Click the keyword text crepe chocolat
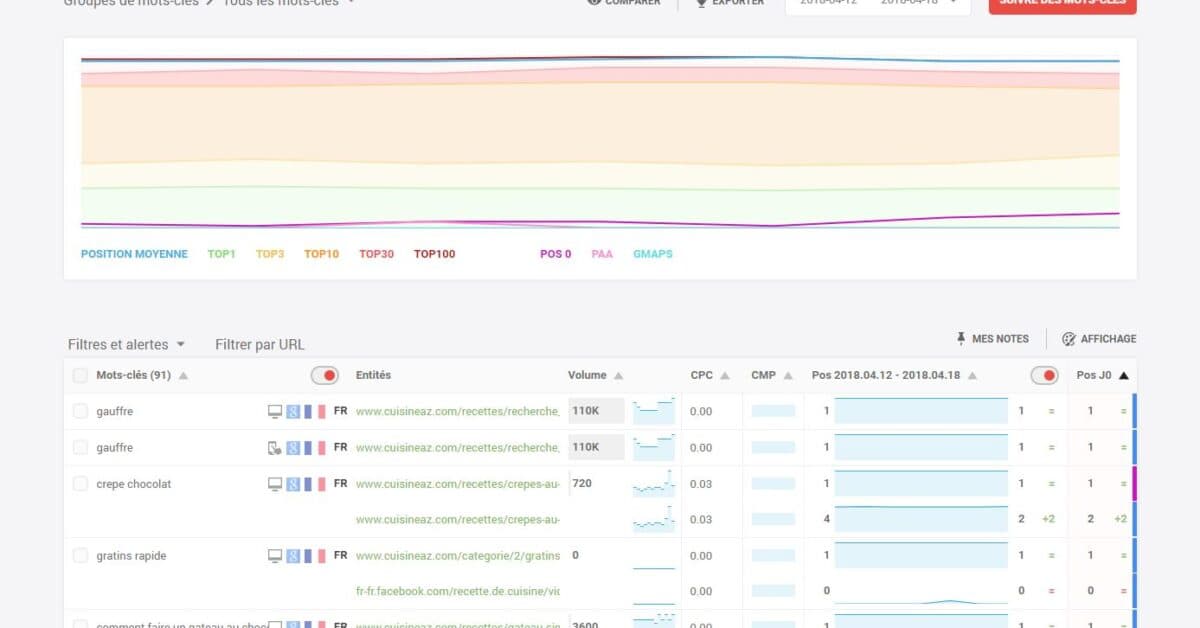This screenshot has width=1200, height=628. 134,484
